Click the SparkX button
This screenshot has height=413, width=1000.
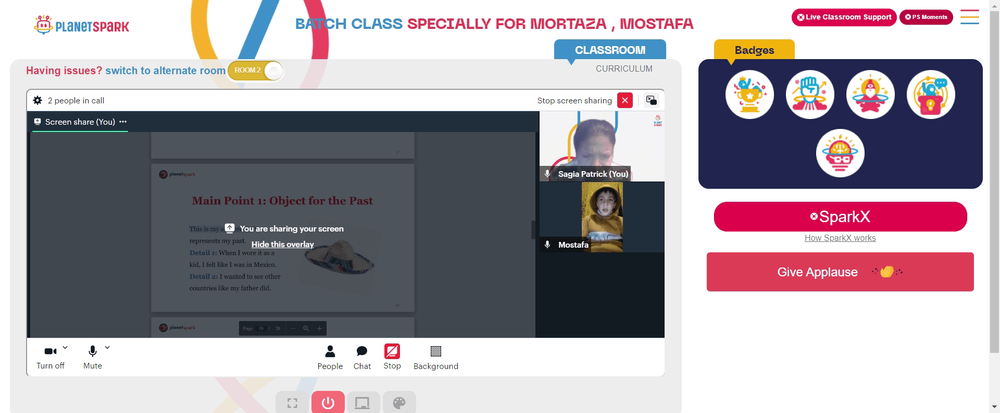[x=840, y=217]
